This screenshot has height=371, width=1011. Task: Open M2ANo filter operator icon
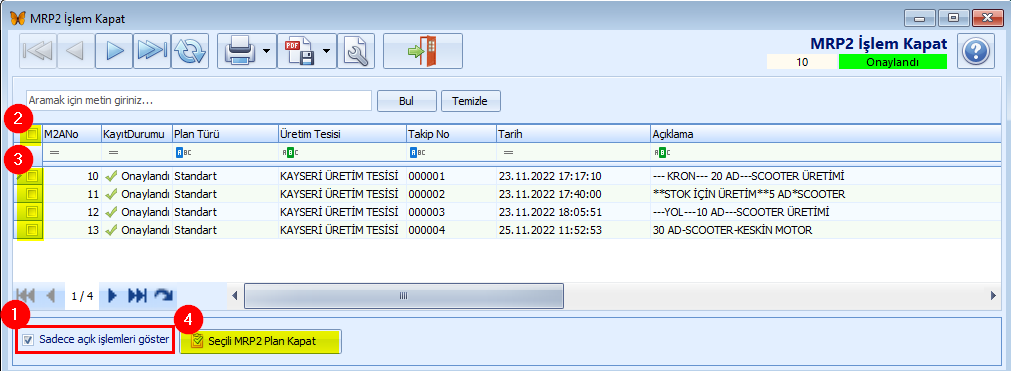coord(55,153)
